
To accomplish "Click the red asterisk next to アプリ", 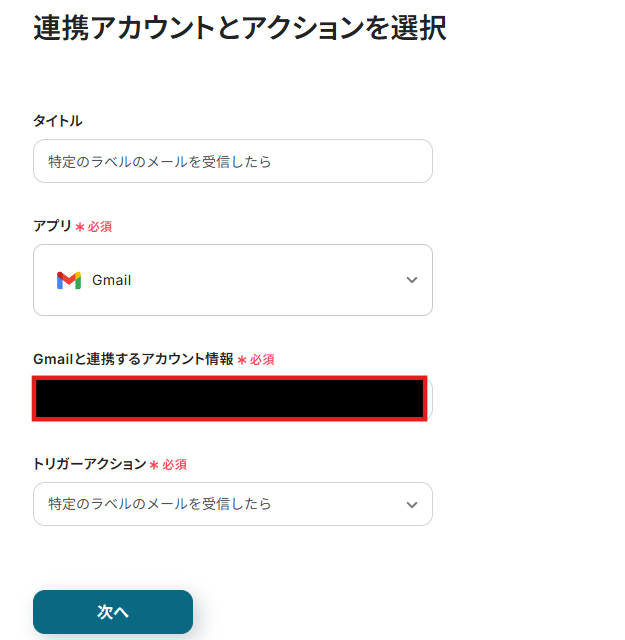I will pyautogui.click(x=80, y=227).
